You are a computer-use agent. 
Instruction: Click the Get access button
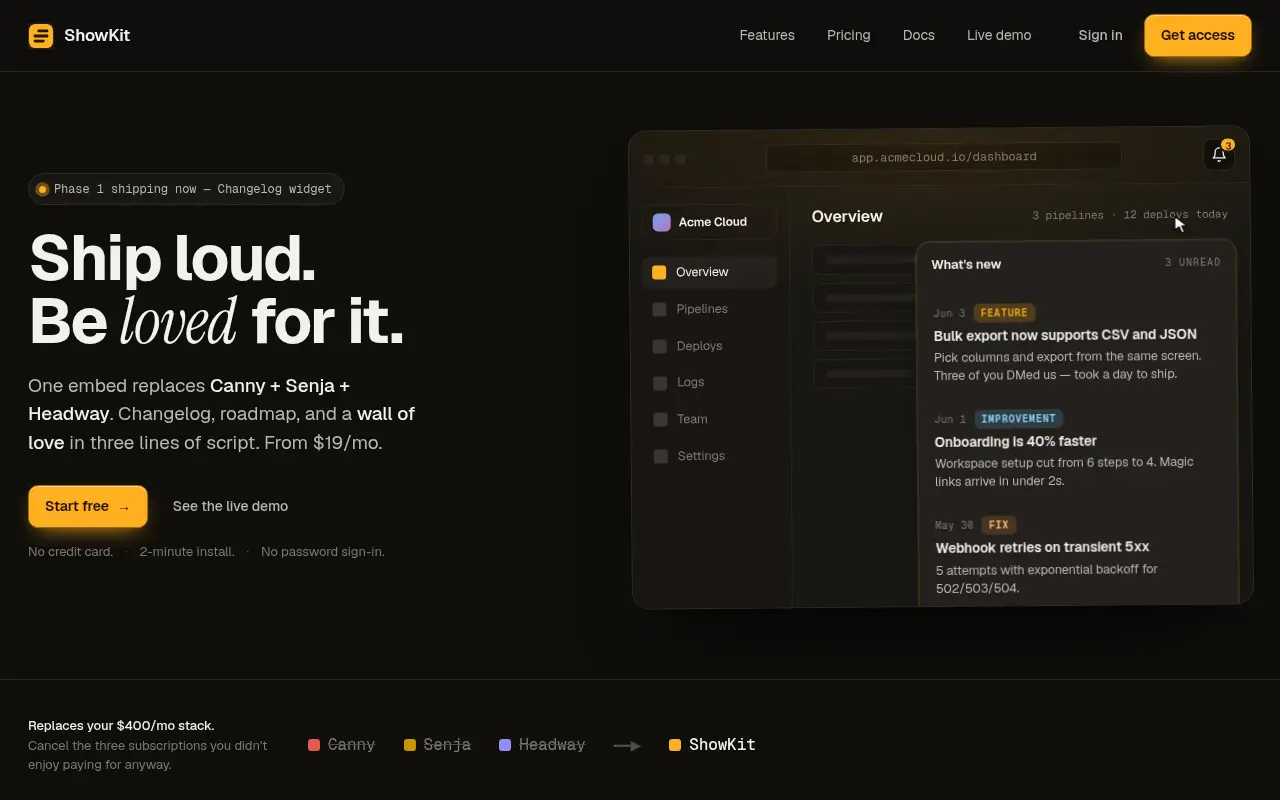coord(1198,35)
